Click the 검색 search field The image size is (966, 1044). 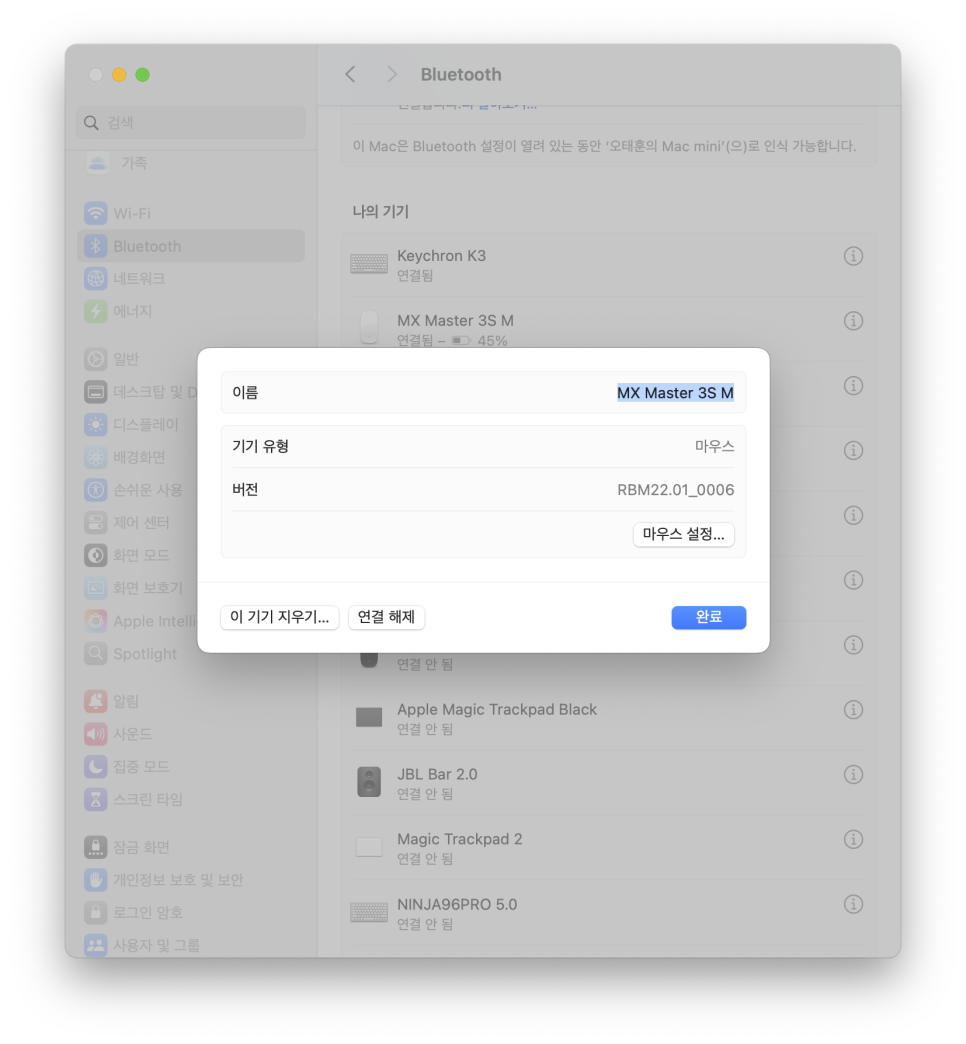coord(191,123)
